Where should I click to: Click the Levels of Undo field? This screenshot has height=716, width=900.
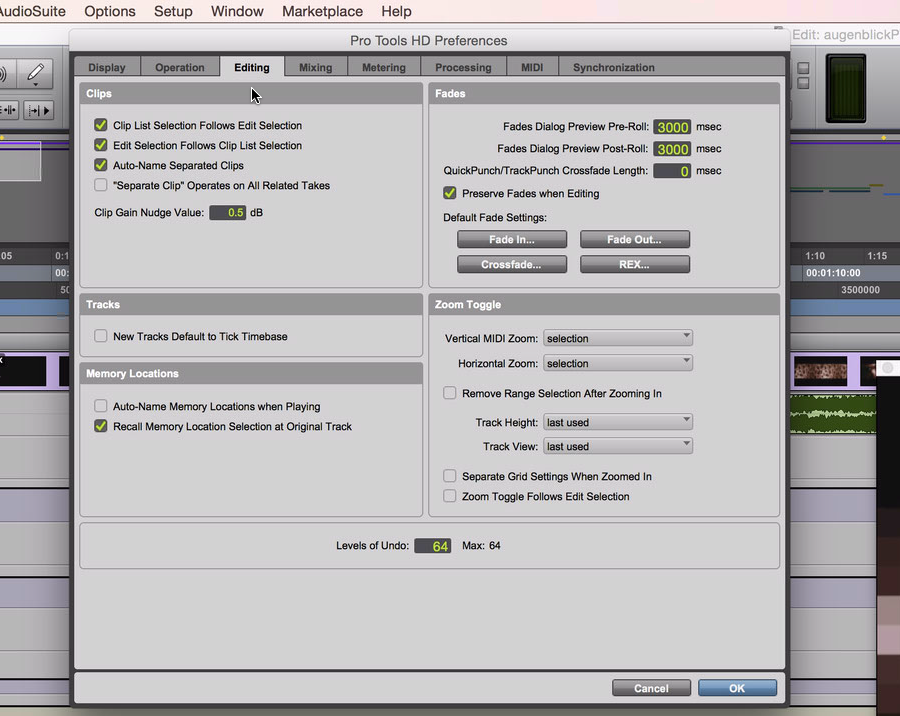[x=432, y=546]
